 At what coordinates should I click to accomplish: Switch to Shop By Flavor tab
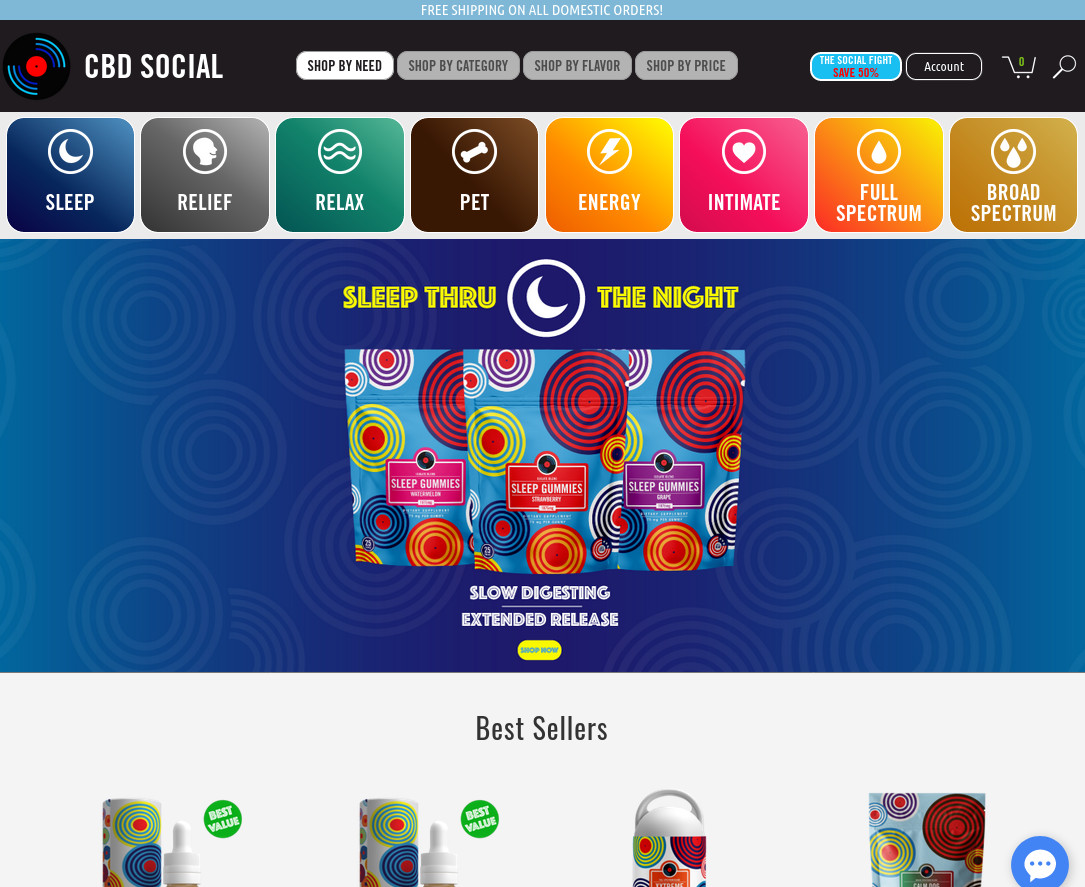pos(577,66)
